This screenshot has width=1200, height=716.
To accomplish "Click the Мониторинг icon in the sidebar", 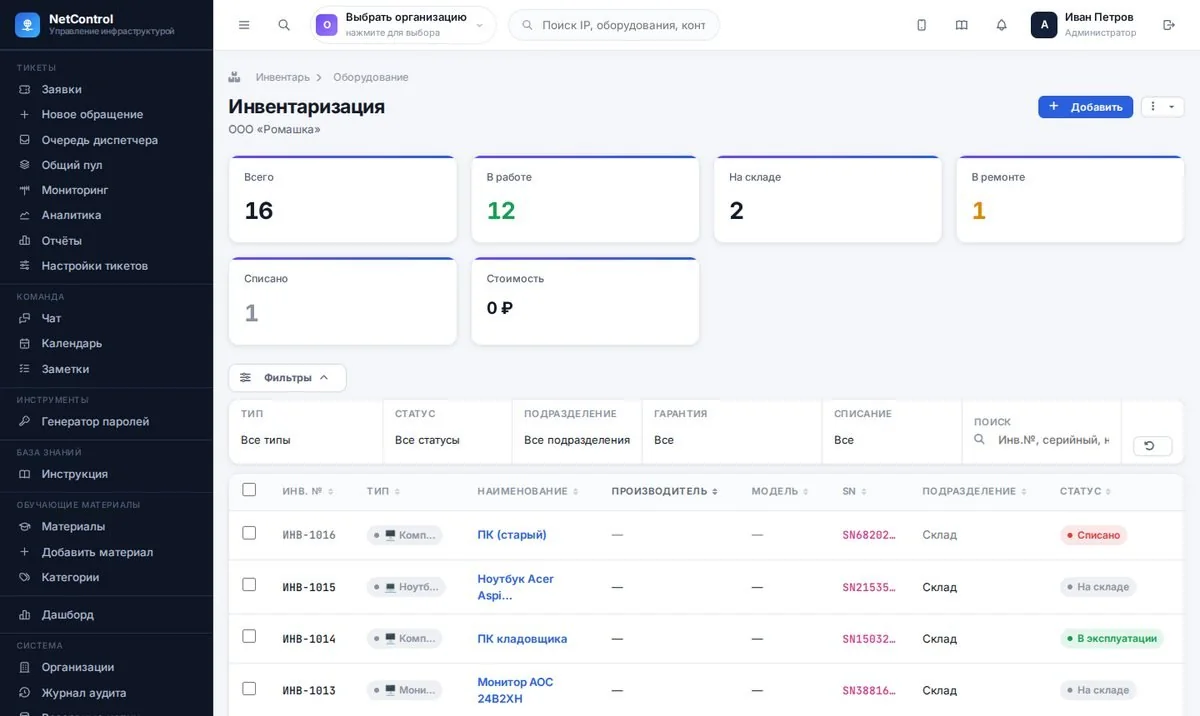I will (x=25, y=190).
